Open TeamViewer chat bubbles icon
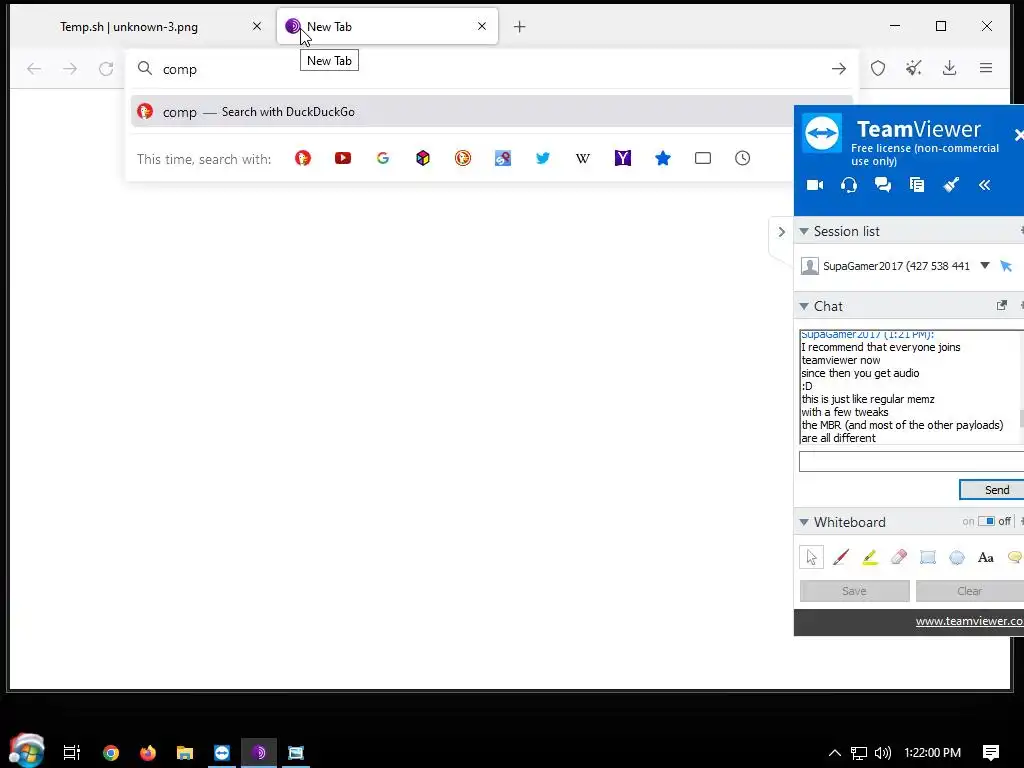This screenshot has width=1024, height=768. [x=882, y=185]
